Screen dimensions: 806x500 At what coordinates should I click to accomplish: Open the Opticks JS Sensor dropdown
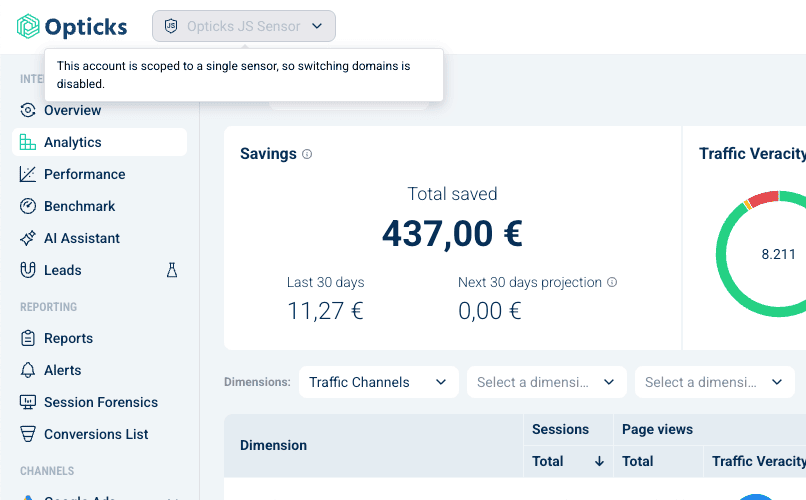pos(244,26)
